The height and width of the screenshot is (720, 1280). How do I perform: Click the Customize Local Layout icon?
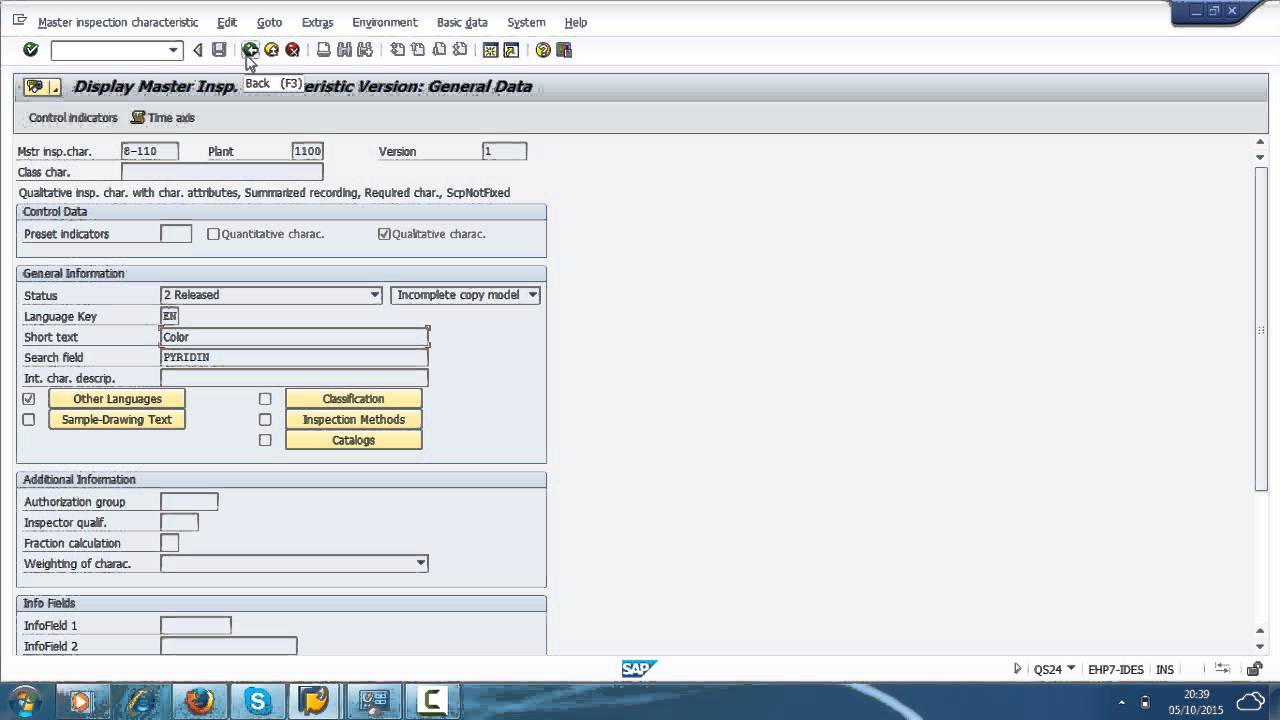564,50
